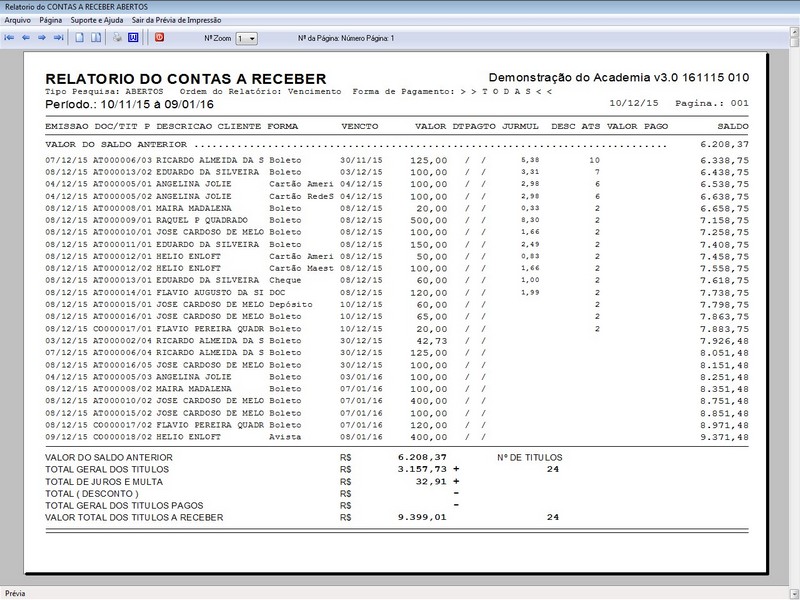800x600 pixels.
Task: Click the row AT000015/01 JOSE CARDOSO Depósito
Action: pyautogui.click(x=397, y=305)
